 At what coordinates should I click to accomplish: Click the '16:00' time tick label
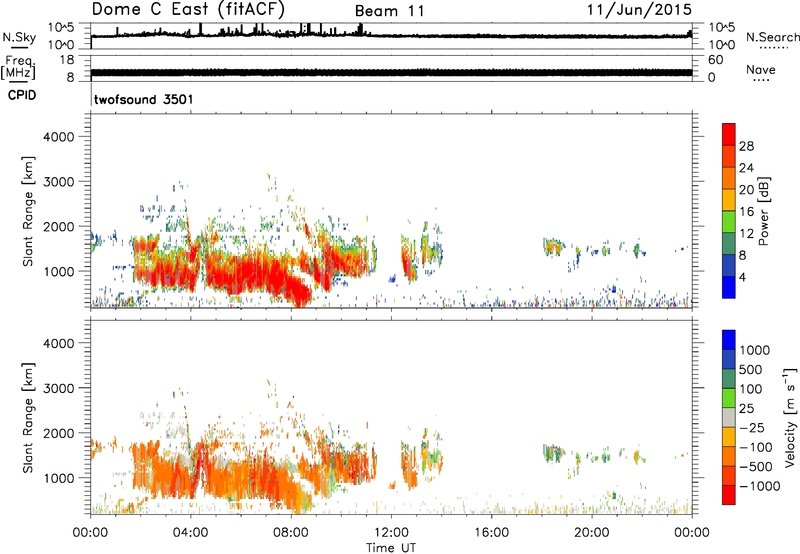point(491,533)
